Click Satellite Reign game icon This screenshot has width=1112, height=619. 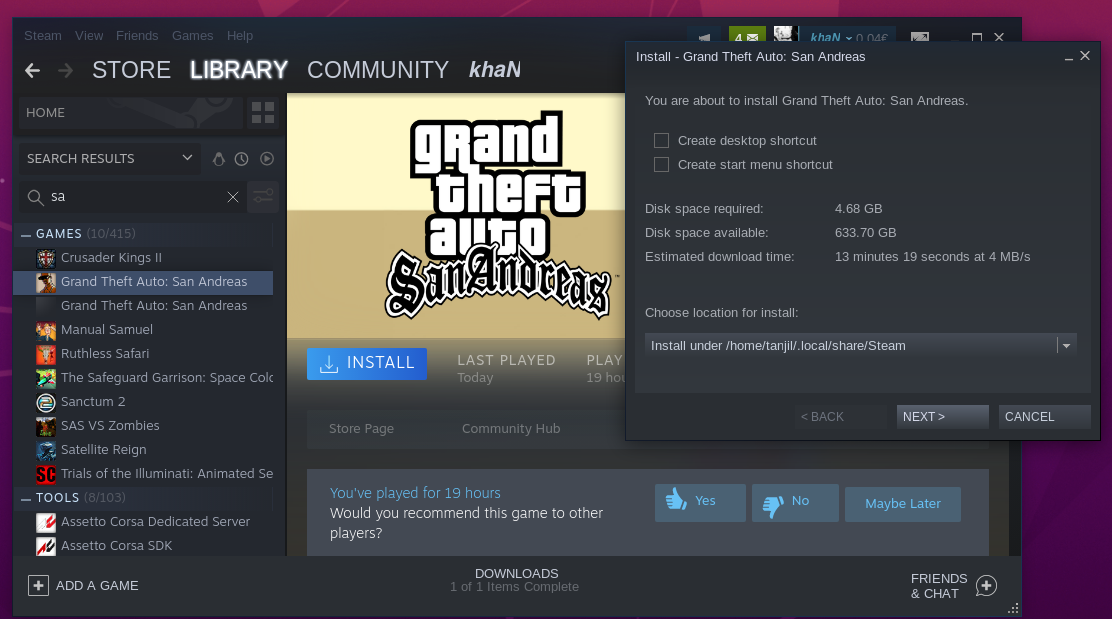click(46, 450)
